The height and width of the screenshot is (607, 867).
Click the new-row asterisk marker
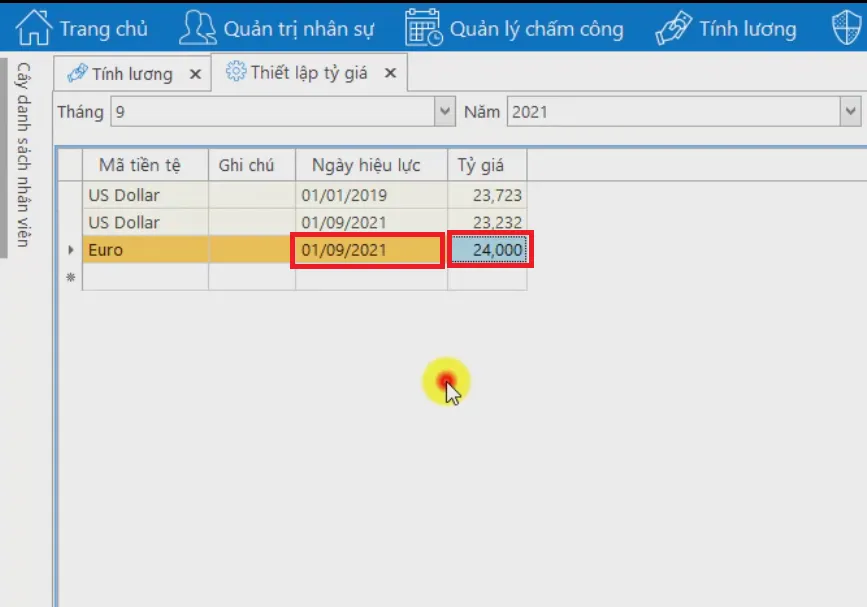71,277
